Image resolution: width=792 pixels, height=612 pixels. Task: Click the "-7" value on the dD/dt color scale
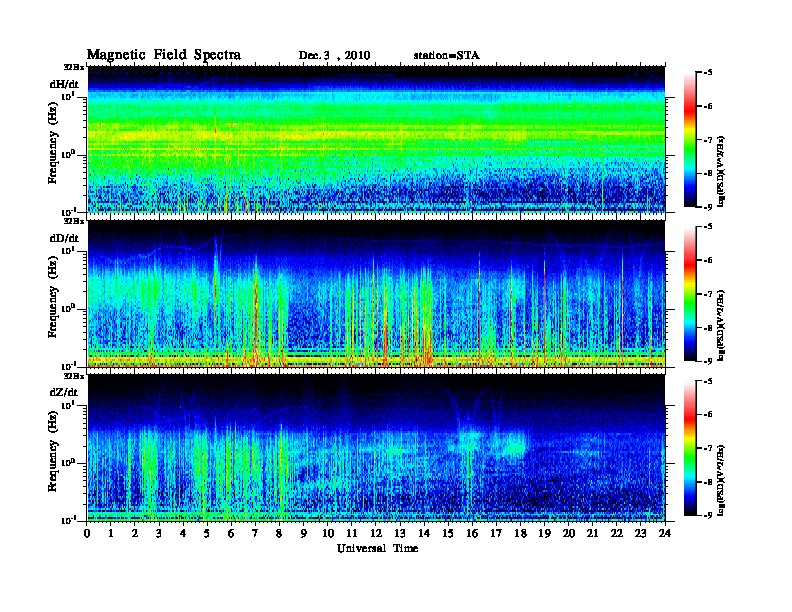(x=708, y=294)
